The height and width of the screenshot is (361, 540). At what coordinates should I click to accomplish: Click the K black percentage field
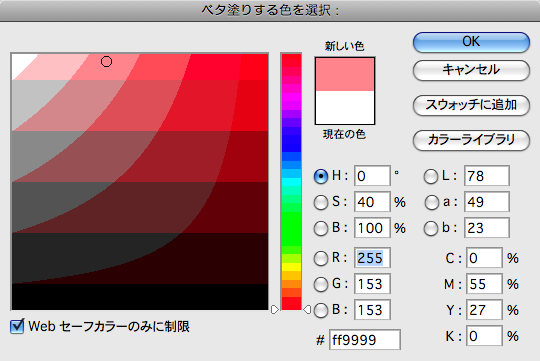[x=484, y=336]
